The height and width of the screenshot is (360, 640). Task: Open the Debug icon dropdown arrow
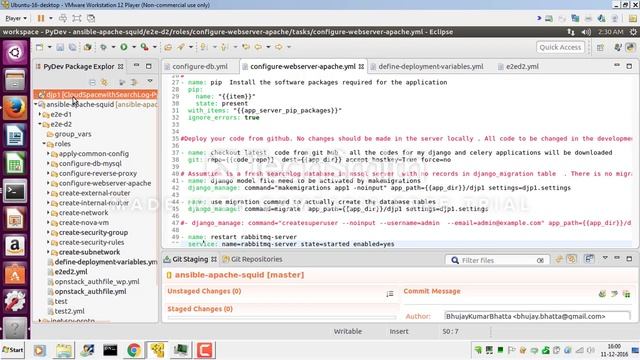(113, 47)
